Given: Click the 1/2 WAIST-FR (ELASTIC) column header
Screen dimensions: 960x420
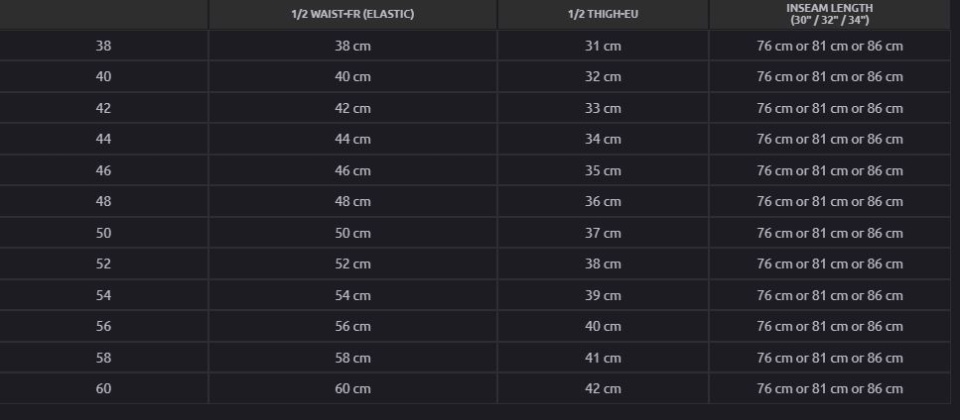Looking at the screenshot, I should 353,14.
